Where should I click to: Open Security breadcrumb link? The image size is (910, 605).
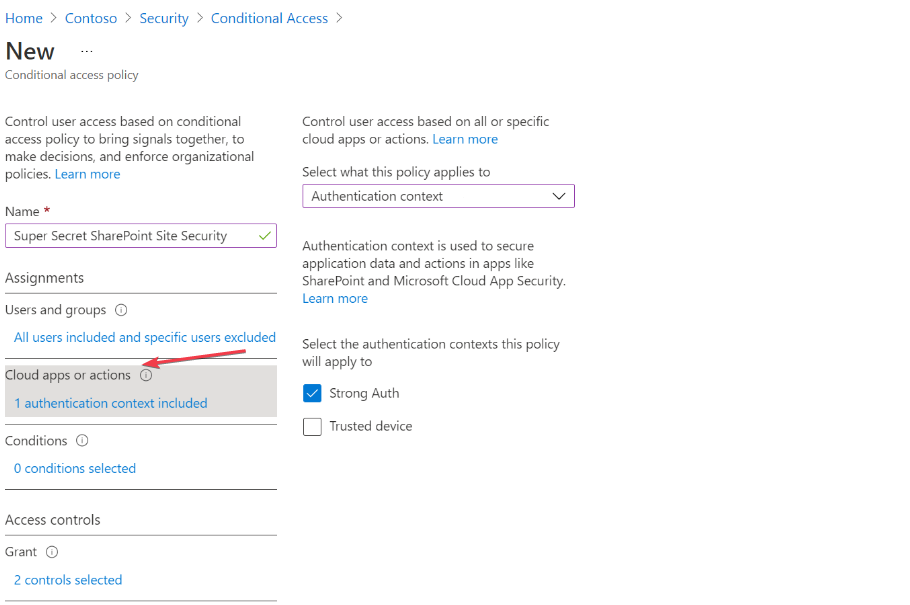[164, 18]
